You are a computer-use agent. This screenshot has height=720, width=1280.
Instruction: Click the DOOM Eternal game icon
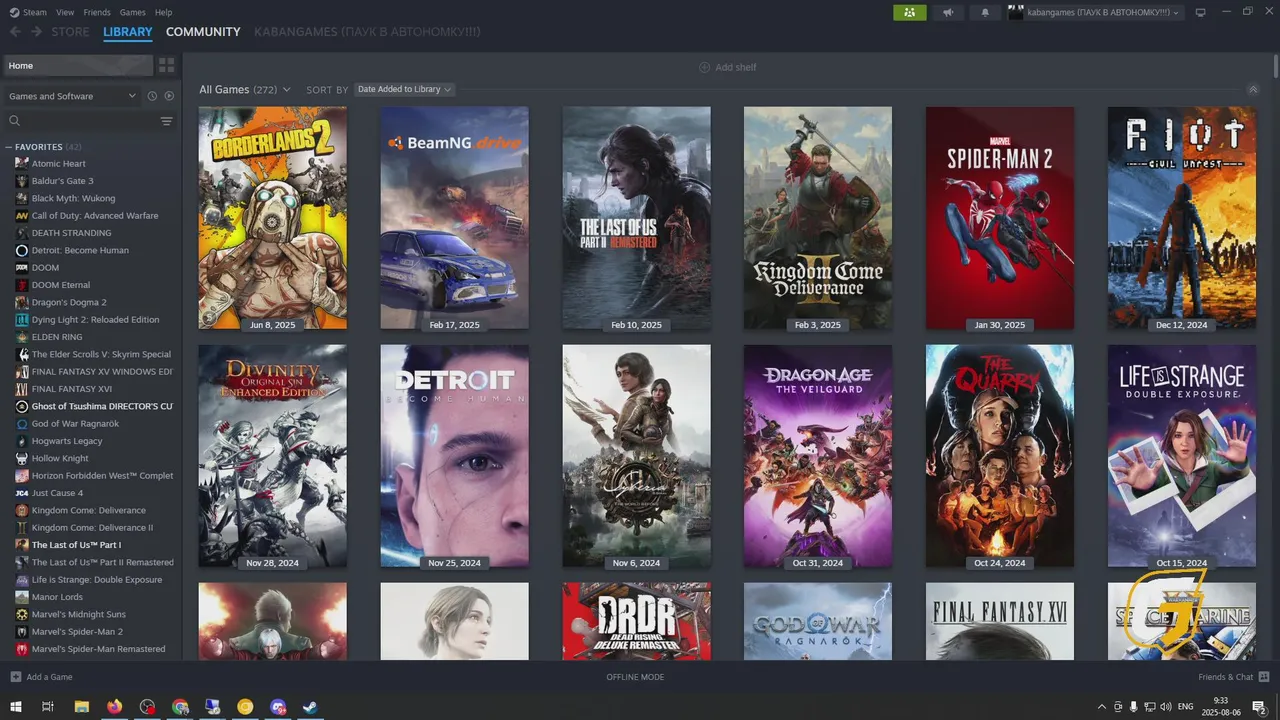pyautogui.click(x=21, y=285)
